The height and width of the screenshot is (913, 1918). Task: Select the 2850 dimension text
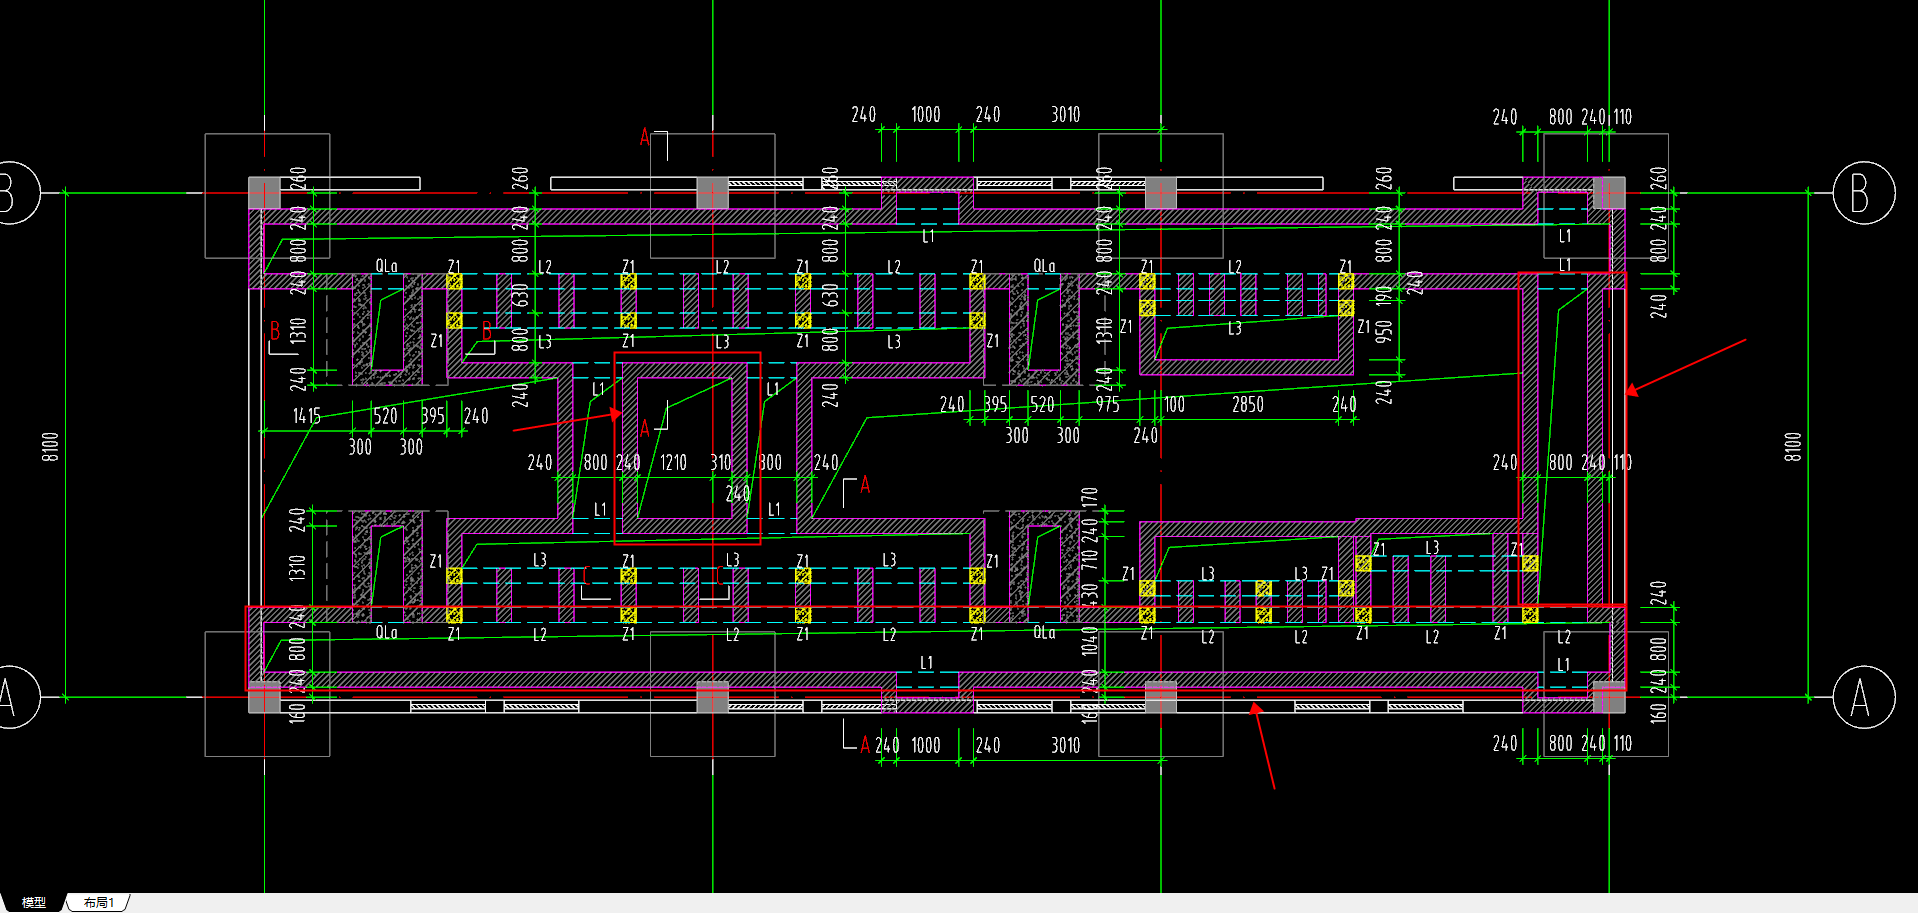point(1247,404)
